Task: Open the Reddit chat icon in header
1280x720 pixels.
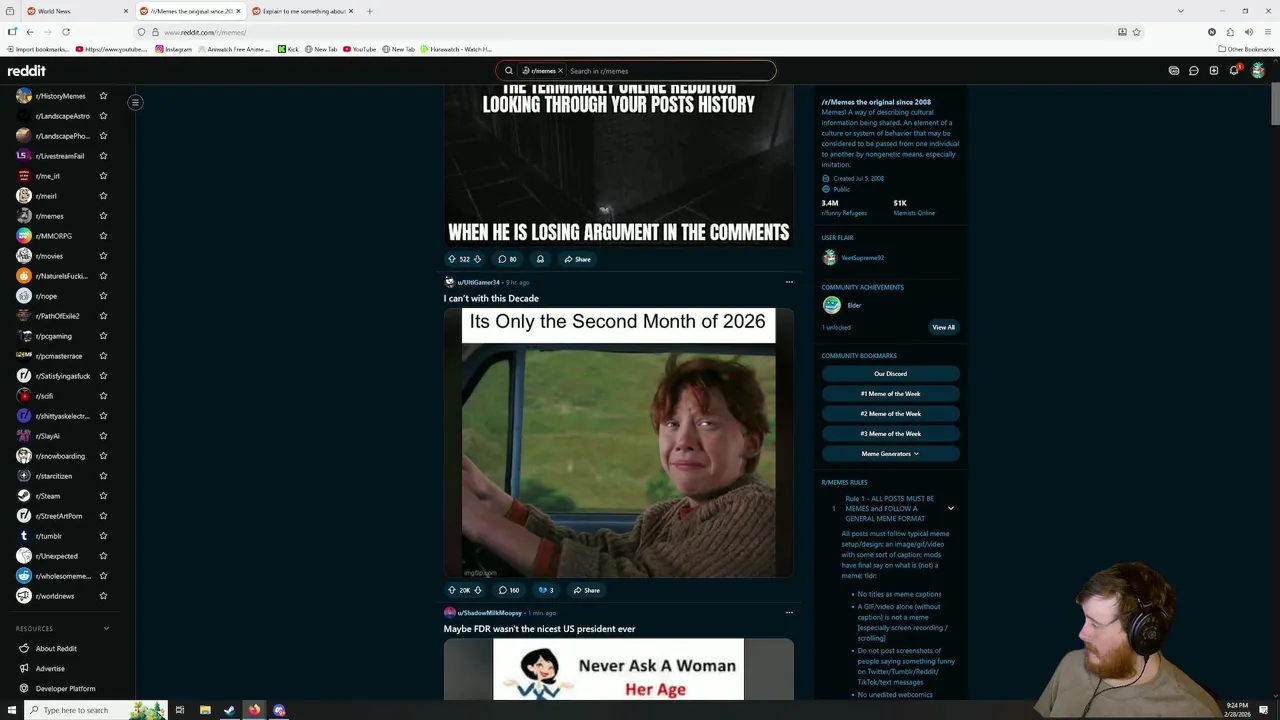Action: pos(1193,71)
